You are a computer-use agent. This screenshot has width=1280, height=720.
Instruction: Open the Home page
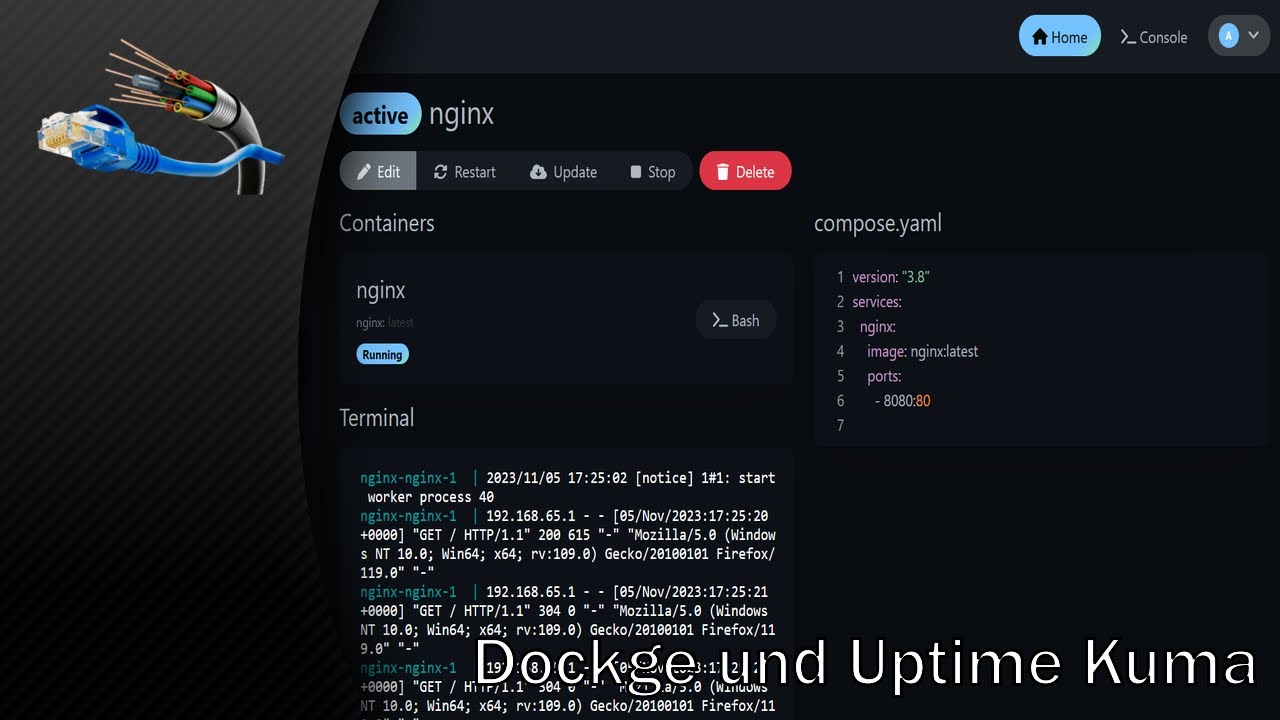(x=1060, y=36)
